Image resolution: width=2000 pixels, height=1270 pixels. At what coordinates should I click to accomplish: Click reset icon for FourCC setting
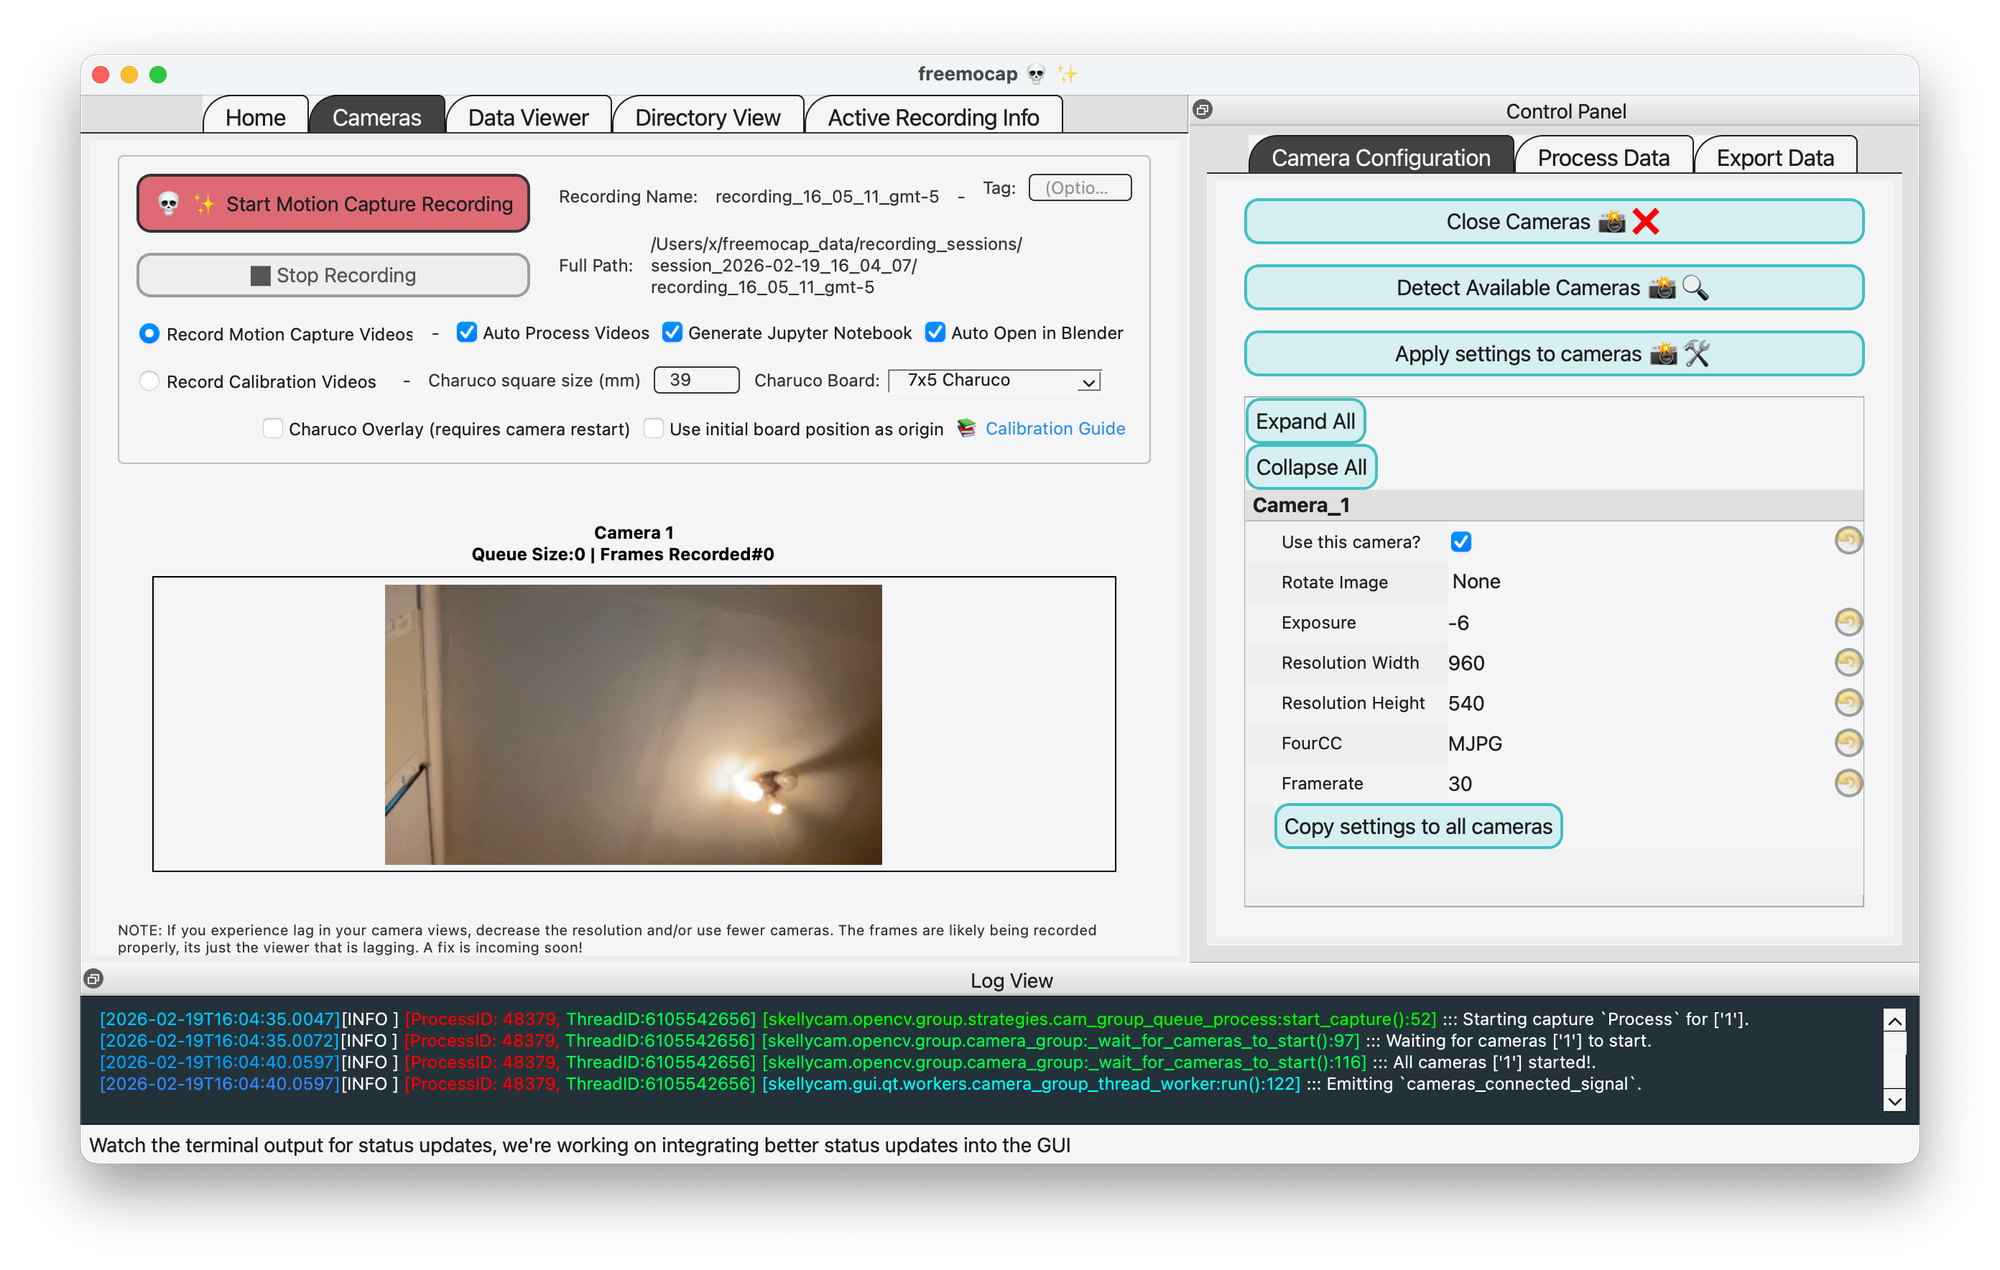(1848, 742)
